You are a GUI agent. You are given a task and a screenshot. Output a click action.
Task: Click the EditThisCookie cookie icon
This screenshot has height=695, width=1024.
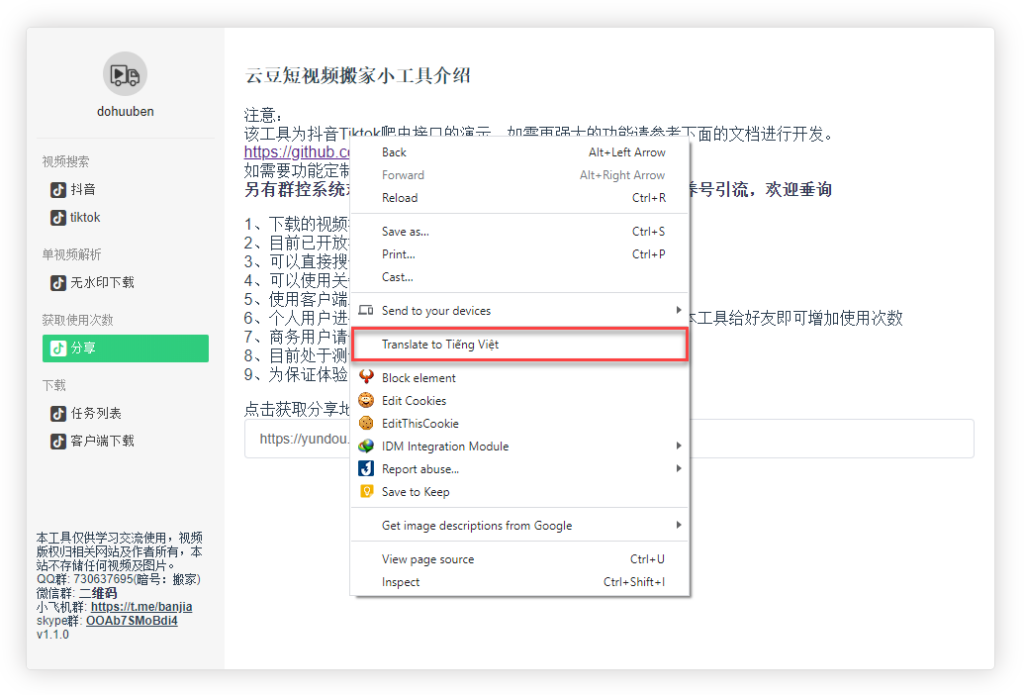[366, 423]
